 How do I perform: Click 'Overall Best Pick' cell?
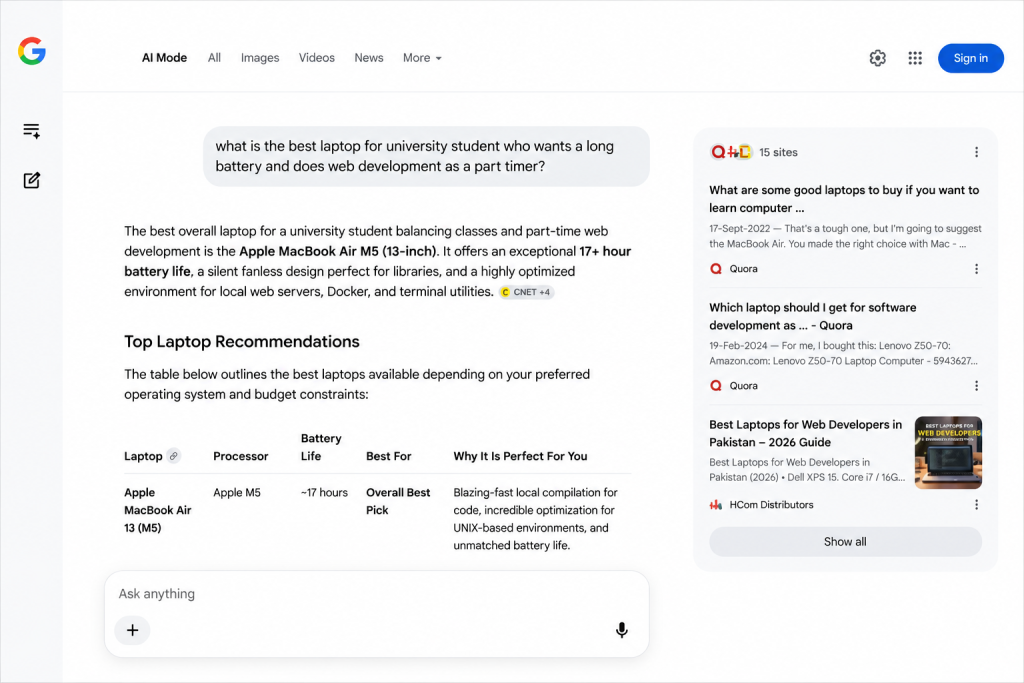coord(398,501)
